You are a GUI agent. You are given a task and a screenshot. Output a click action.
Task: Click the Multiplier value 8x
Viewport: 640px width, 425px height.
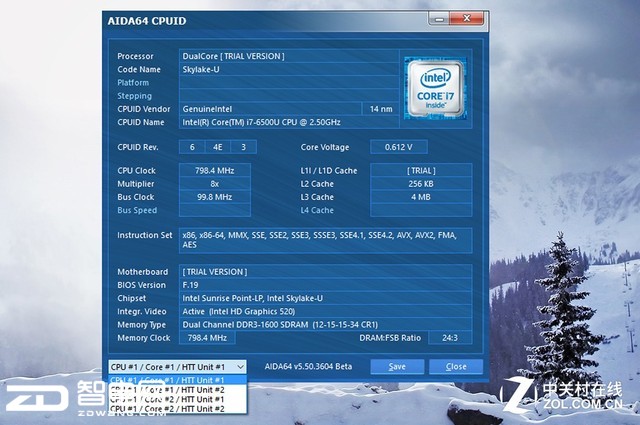point(215,184)
